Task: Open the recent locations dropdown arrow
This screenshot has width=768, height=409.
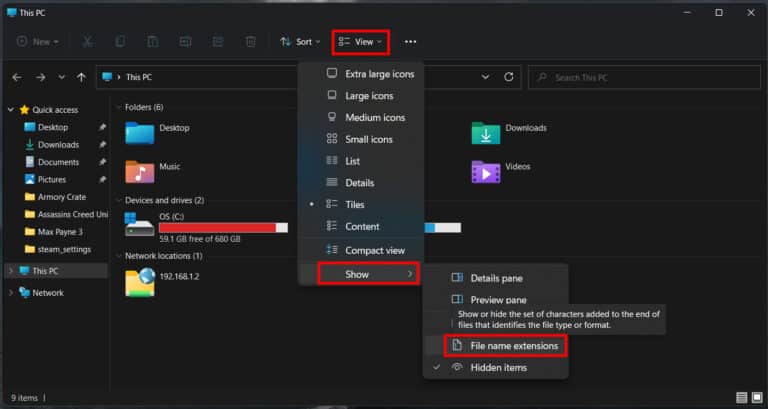Action: tap(61, 77)
